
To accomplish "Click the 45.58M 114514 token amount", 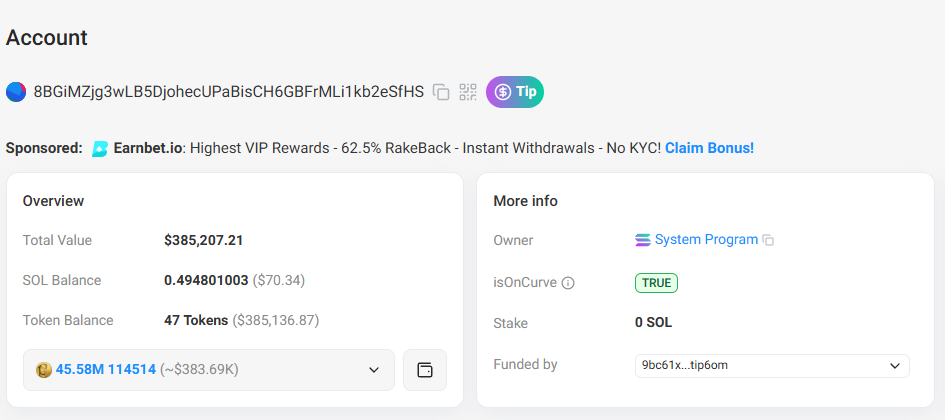I will click(106, 370).
